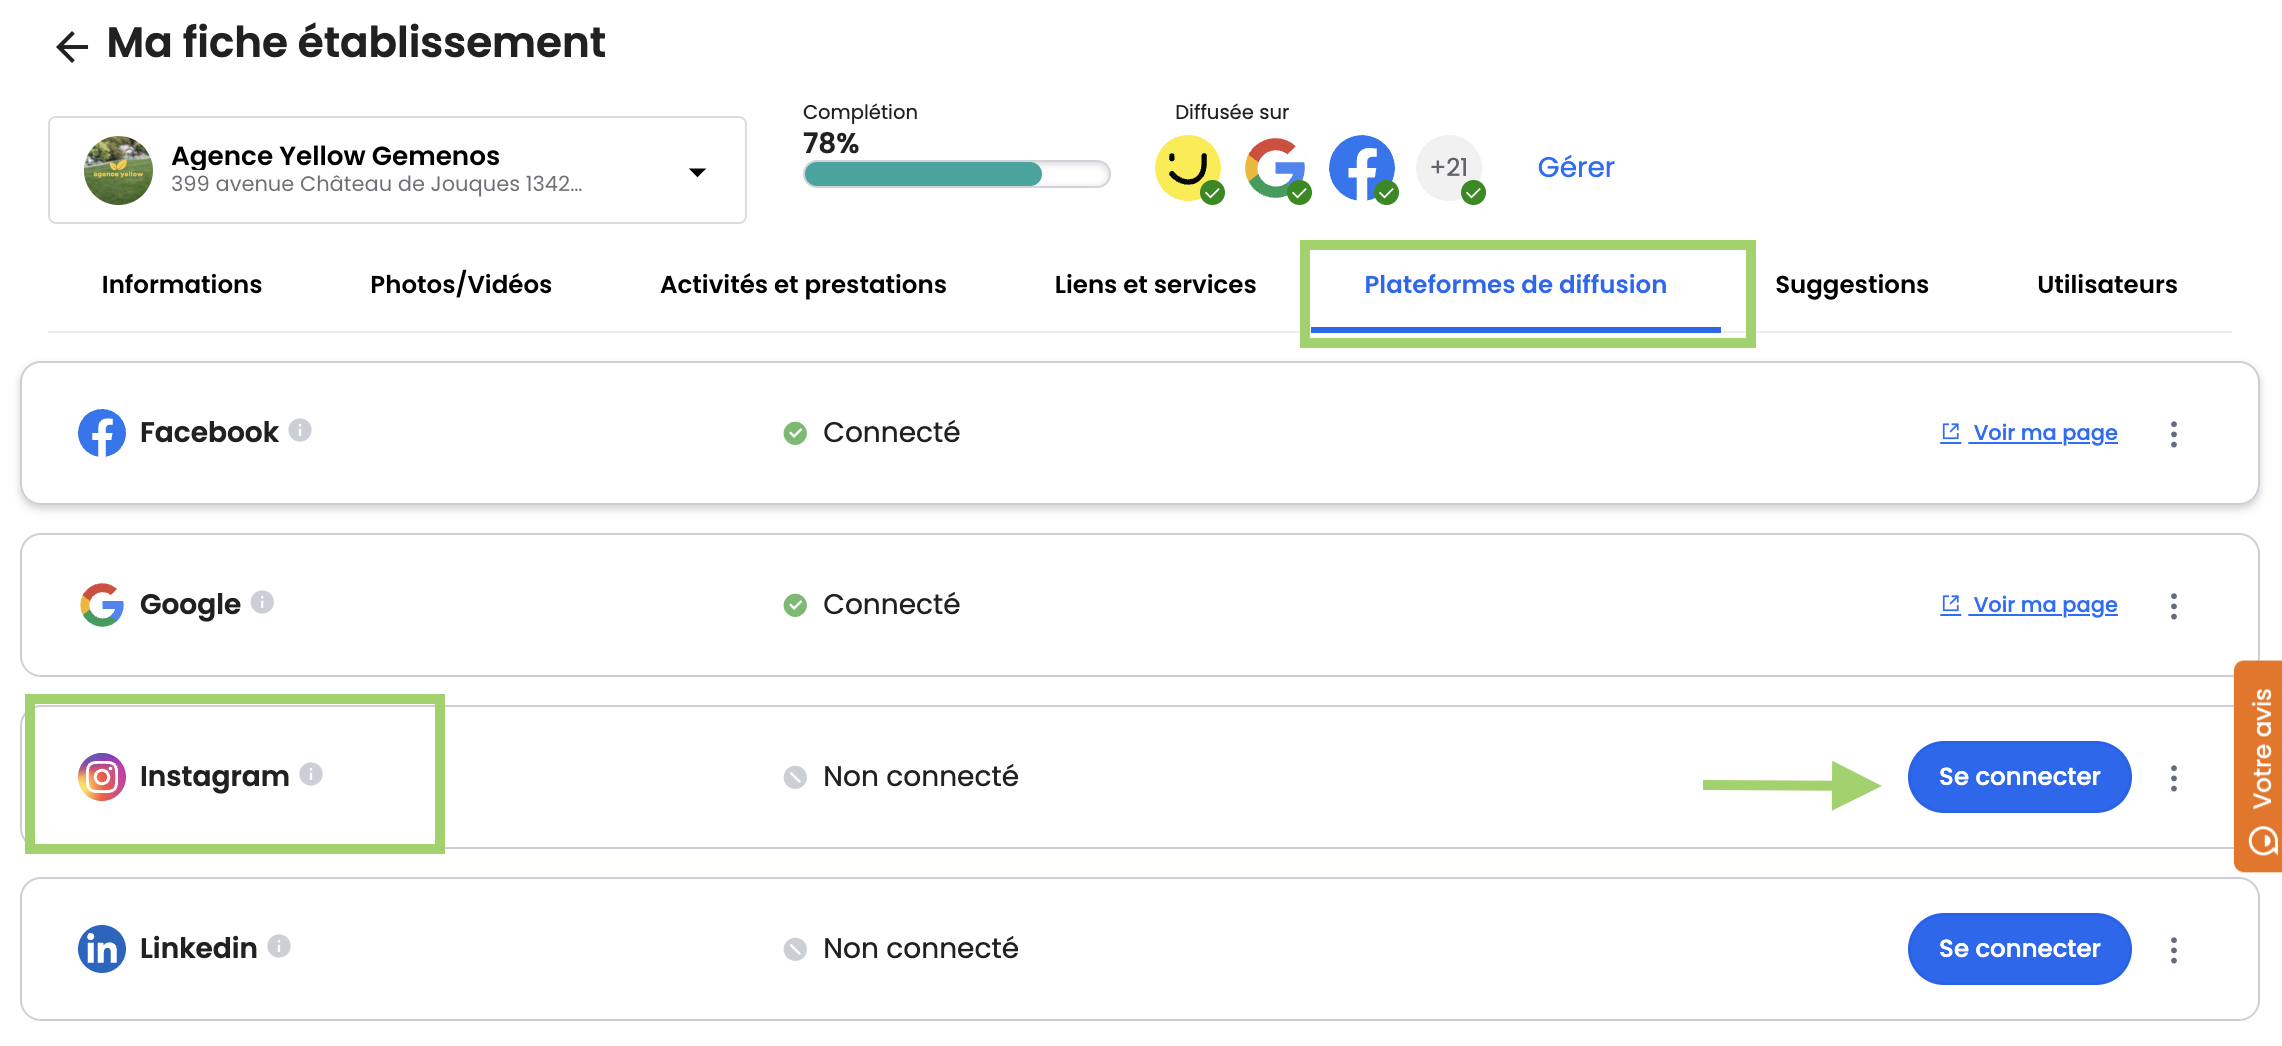Click the info icon next to Instagram

pyautogui.click(x=311, y=774)
